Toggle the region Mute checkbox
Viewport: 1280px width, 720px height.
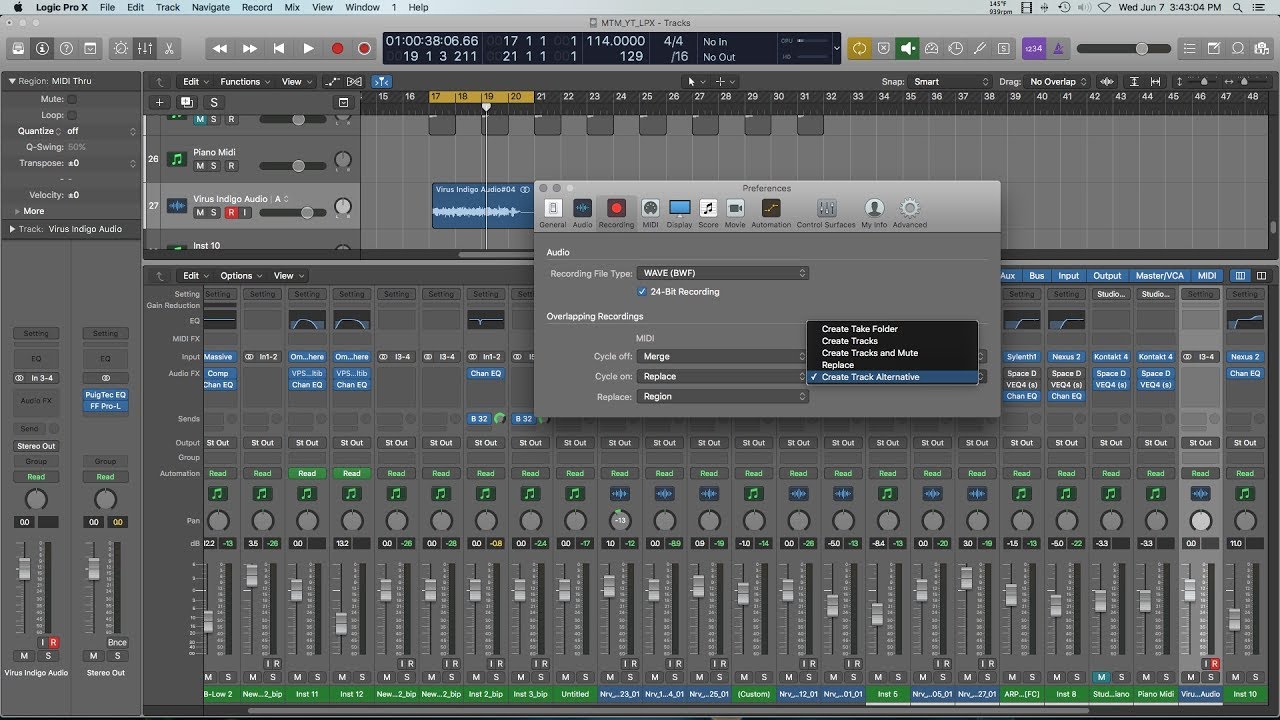[72, 99]
